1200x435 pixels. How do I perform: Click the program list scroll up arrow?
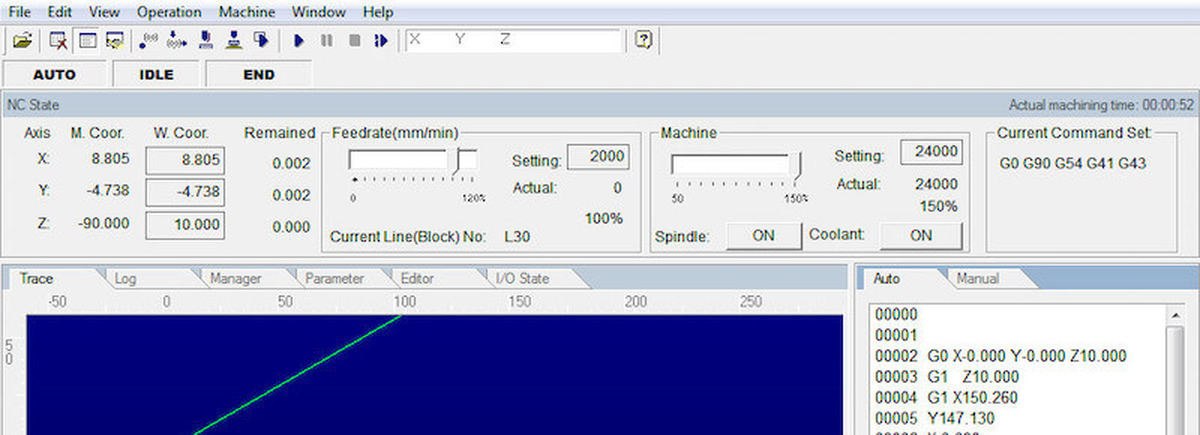1176,315
